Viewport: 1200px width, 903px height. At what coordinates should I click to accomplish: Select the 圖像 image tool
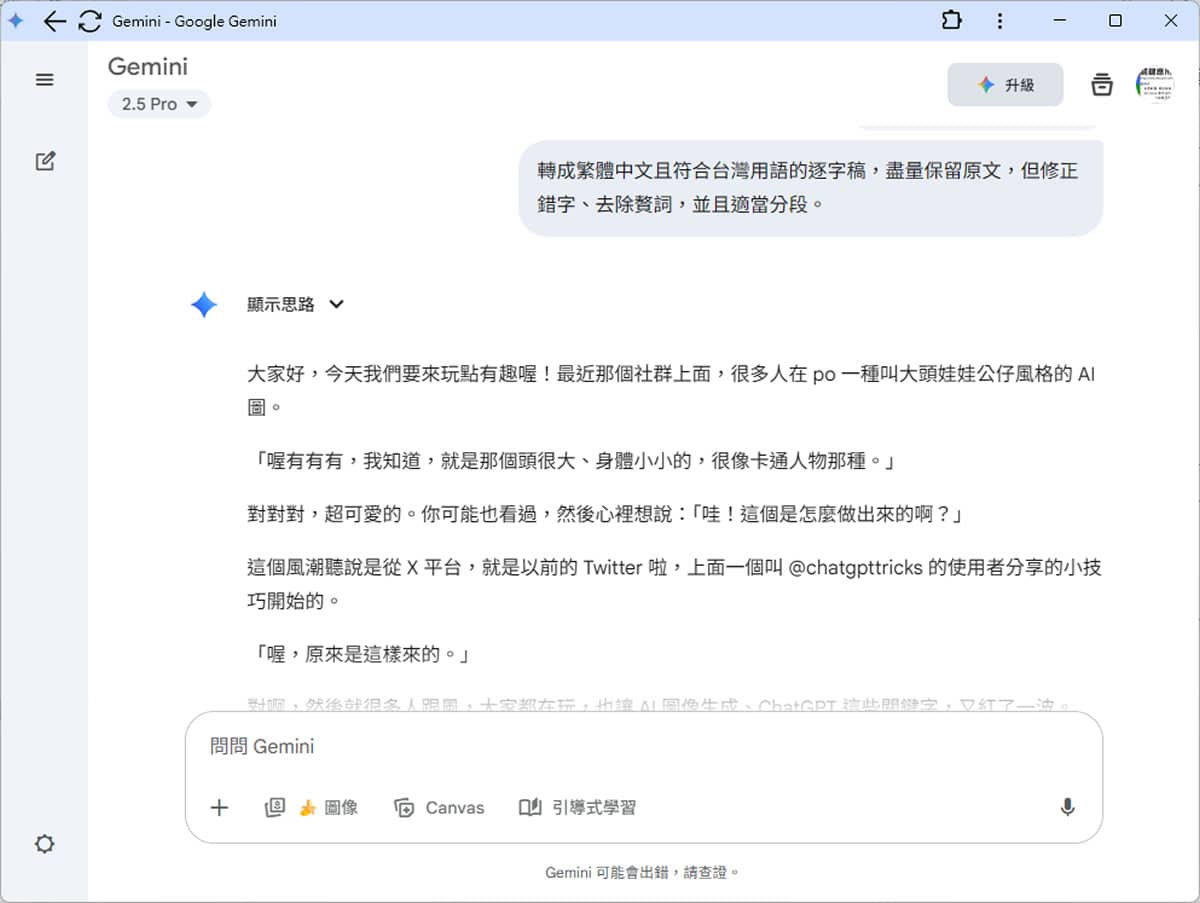pos(311,807)
